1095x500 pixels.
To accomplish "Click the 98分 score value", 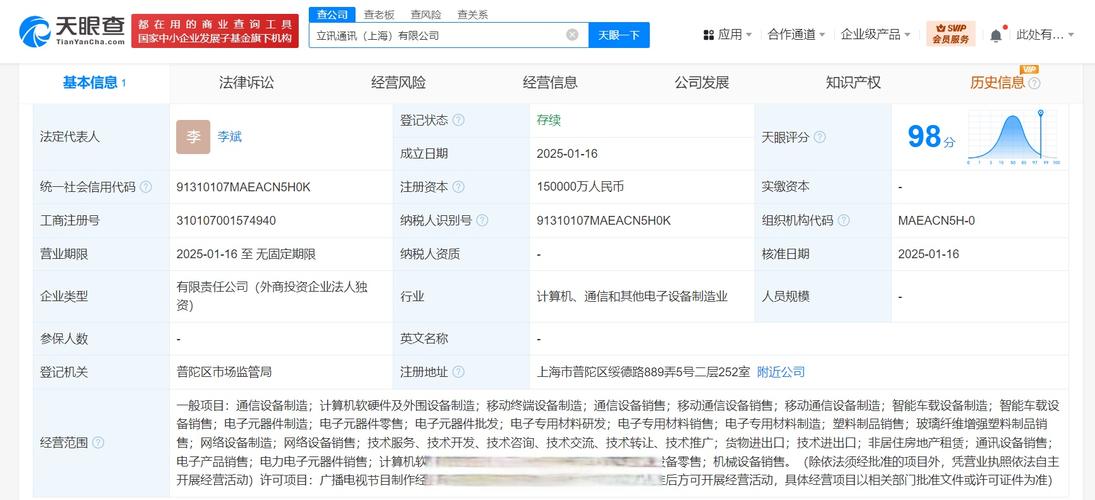I will coord(930,137).
